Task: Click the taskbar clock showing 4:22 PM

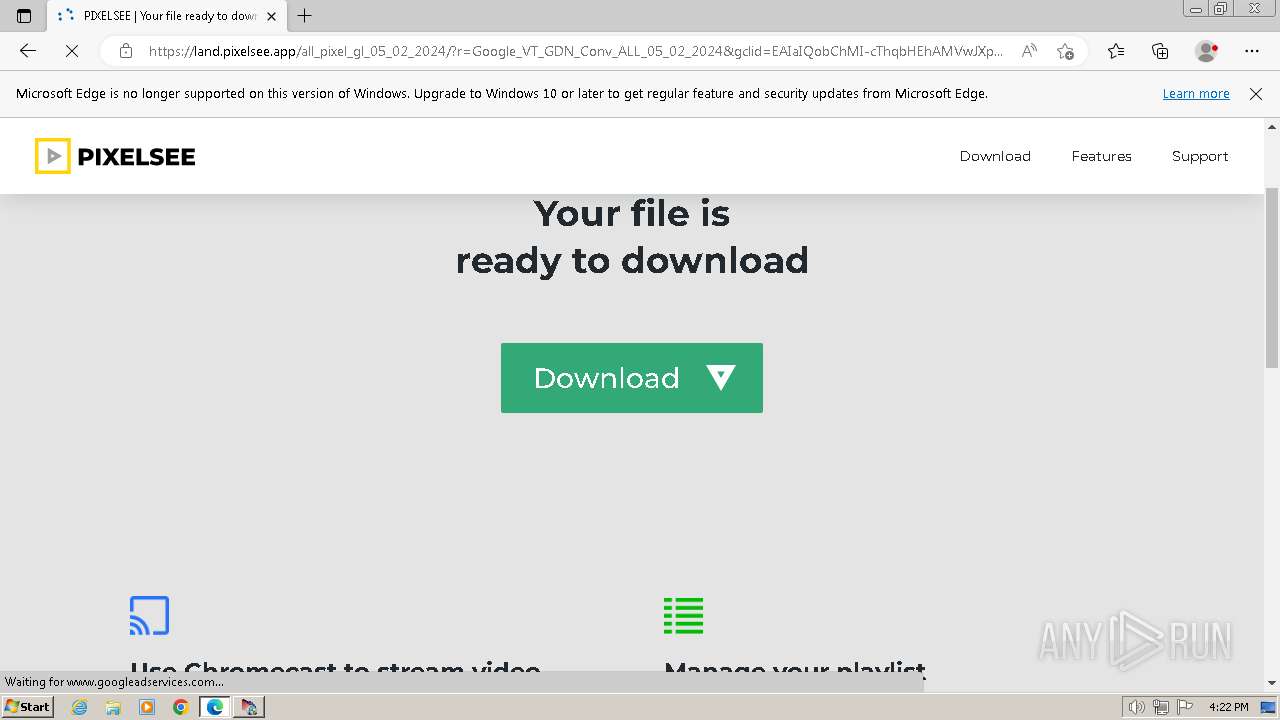Action: coord(1228,707)
